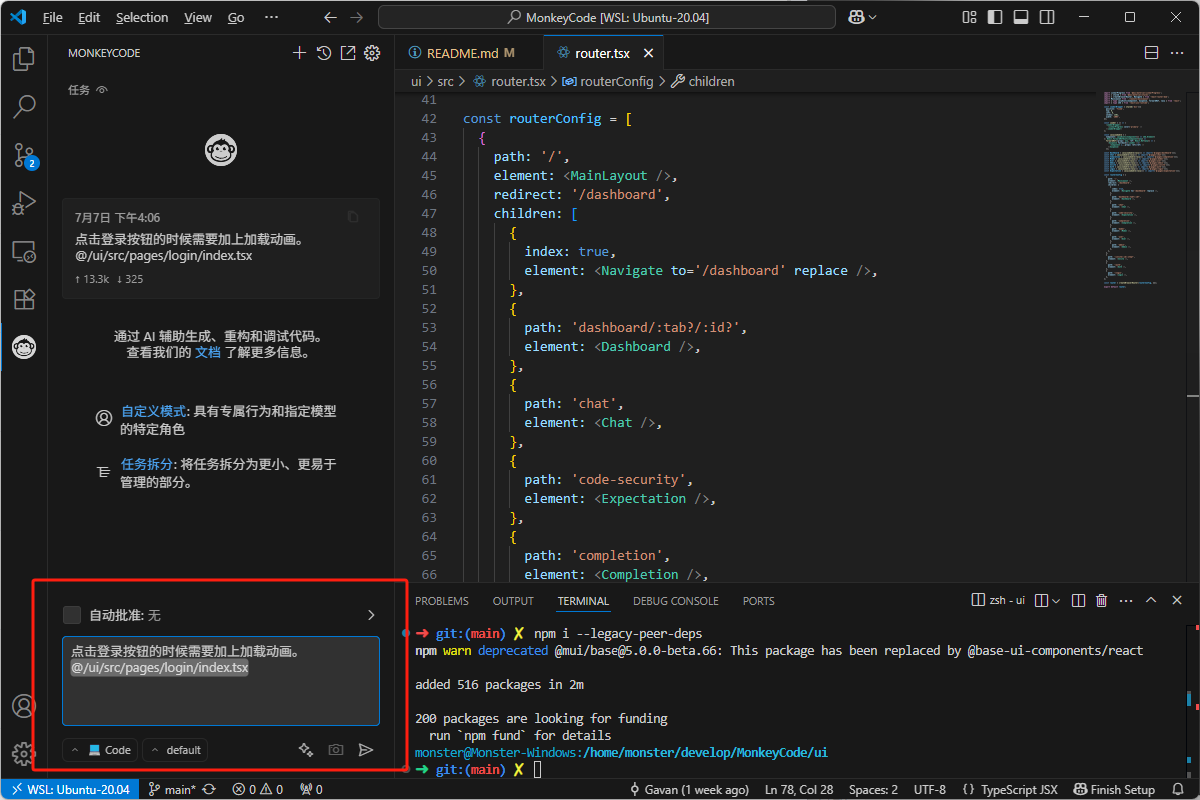The height and width of the screenshot is (800, 1200).
Task: Open the Explorer view in activity bar
Action: pos(24,59)
